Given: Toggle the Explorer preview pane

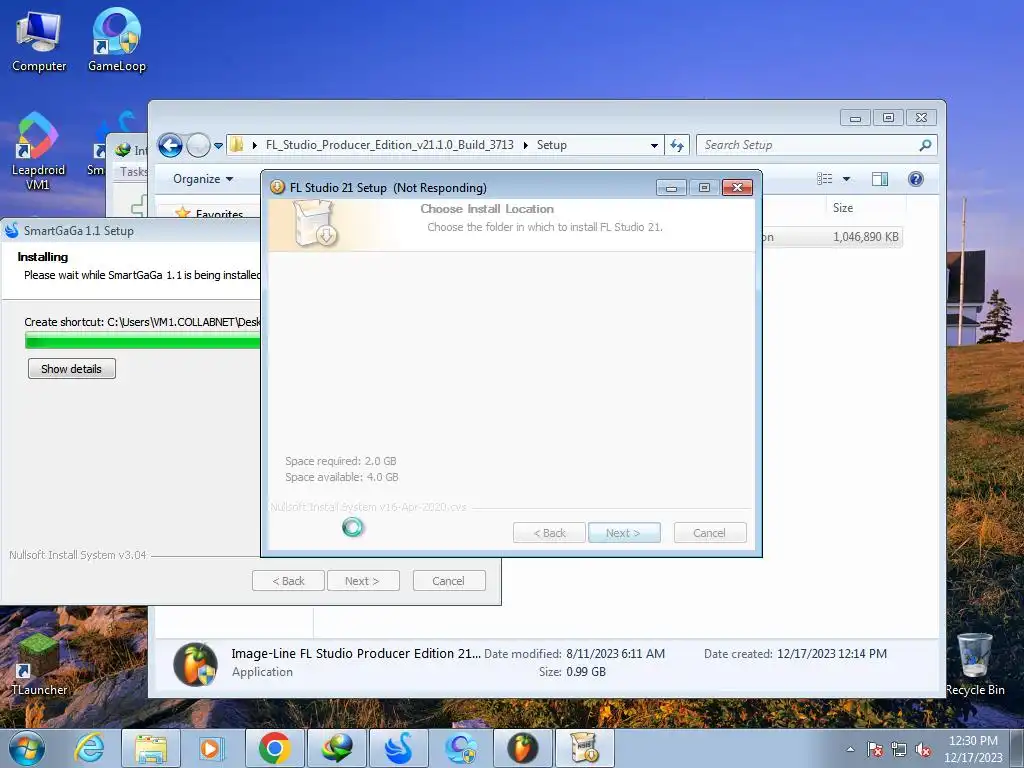Looking at the screenshot, I should (880, 179).
